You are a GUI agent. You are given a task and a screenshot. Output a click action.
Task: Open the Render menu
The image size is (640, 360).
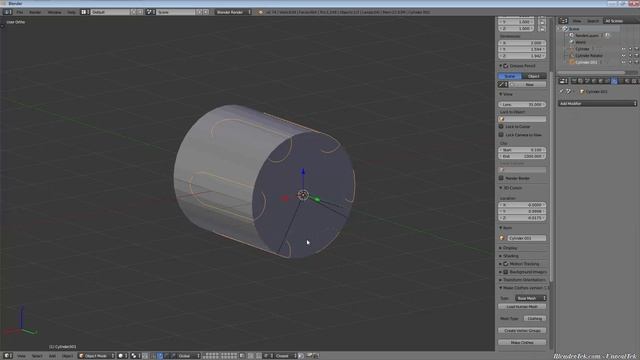(35, 12)
